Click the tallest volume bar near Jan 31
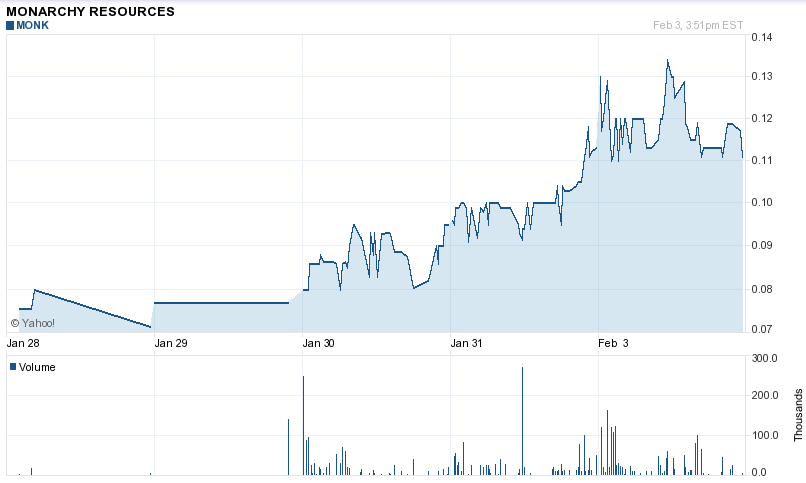806x483 pixels. pos(522,420)
